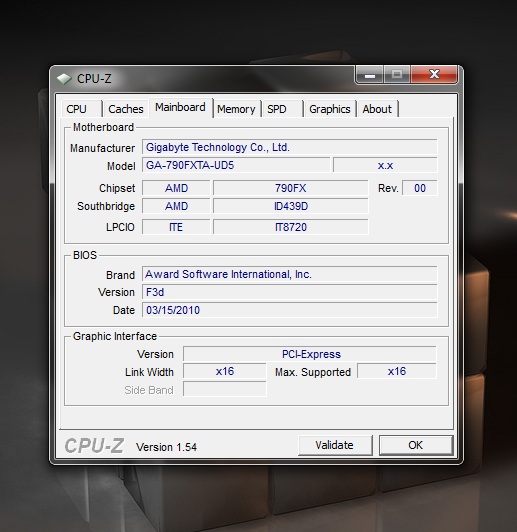517x532 pixels.
Task: Open the Graphics tab
Action: pyautogui.click(x=330, y=109)
